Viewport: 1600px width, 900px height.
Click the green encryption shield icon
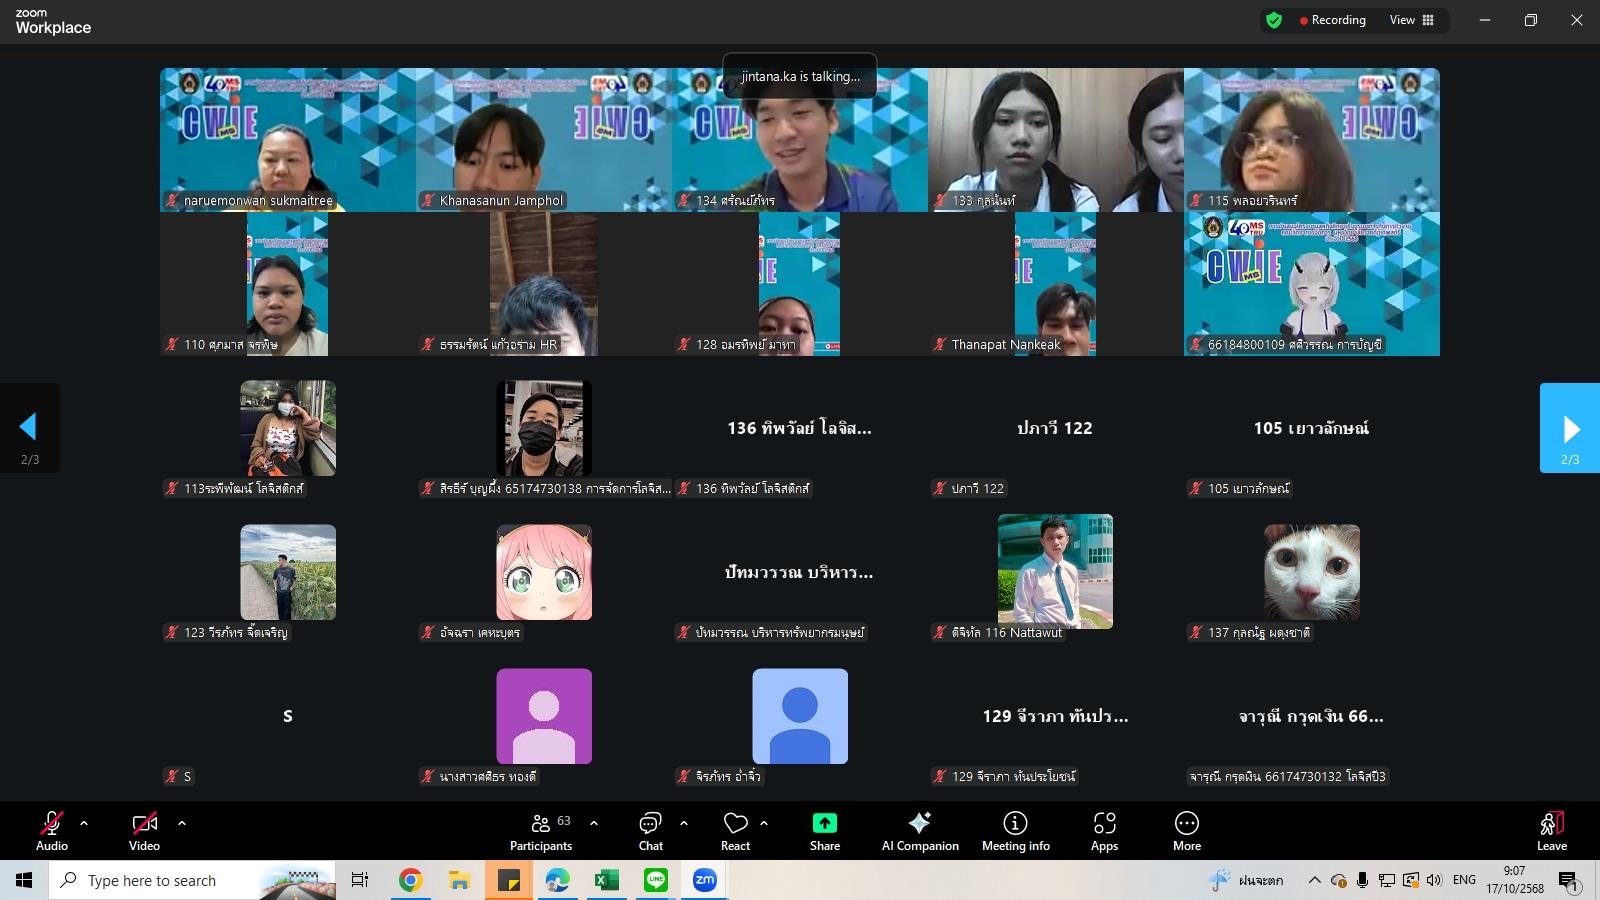(1273, 20)
